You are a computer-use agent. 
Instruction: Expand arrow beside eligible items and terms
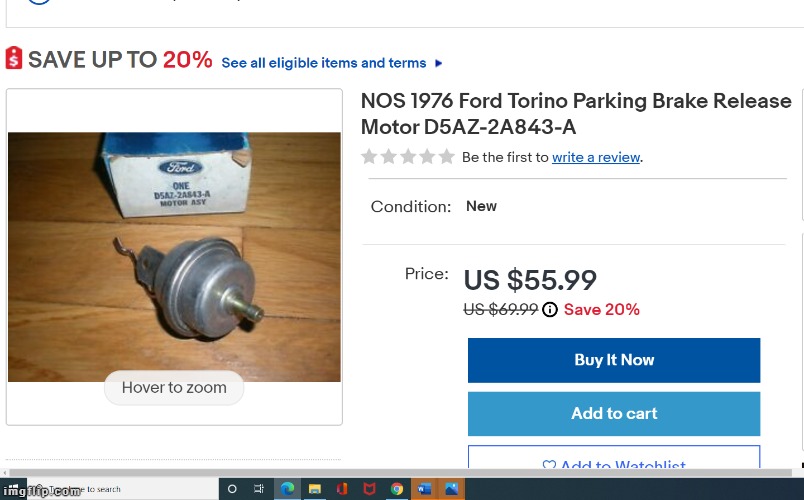tap(438, 63)
